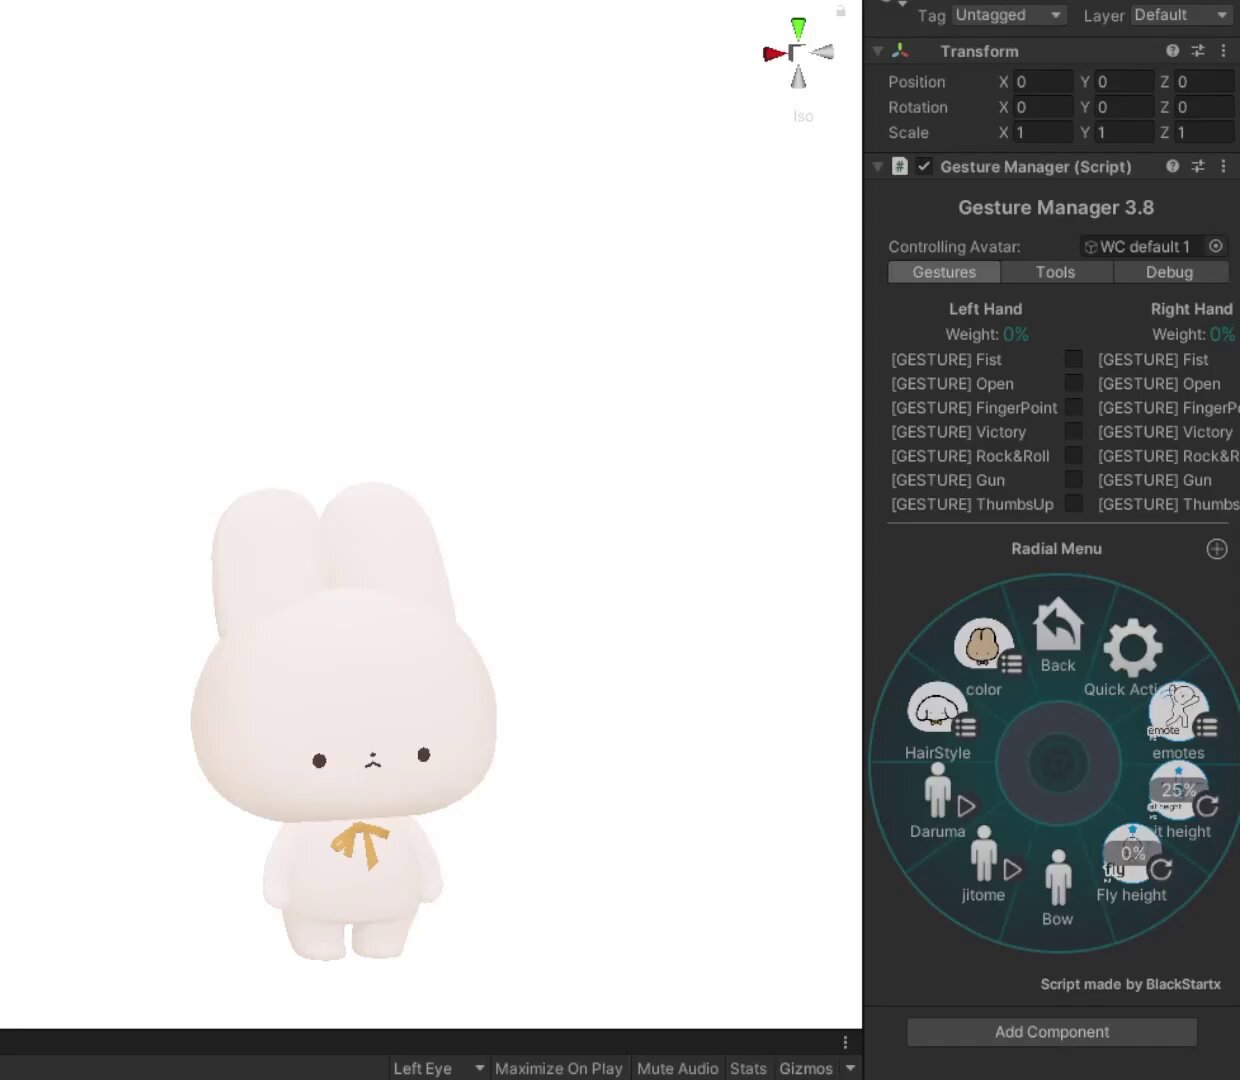Toggle the Stats overlay
Viewport: 1240px width, 1080px height.
tap(748, 1068)
